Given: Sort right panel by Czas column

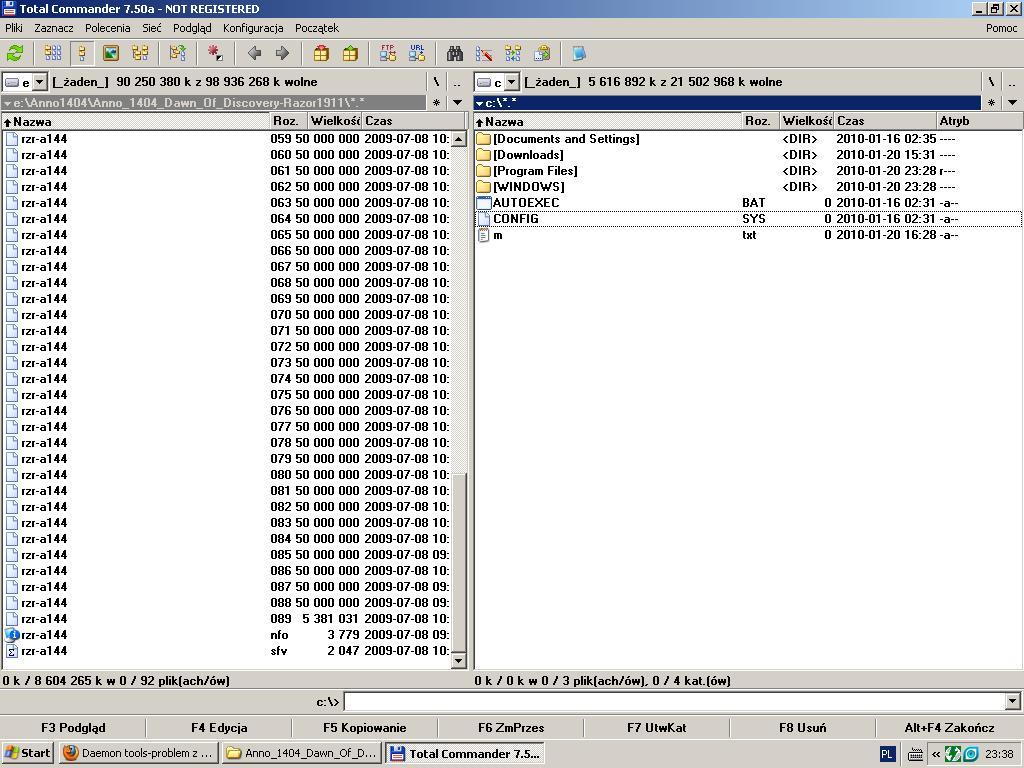Looking at the screenshot, I should [885, 121].
